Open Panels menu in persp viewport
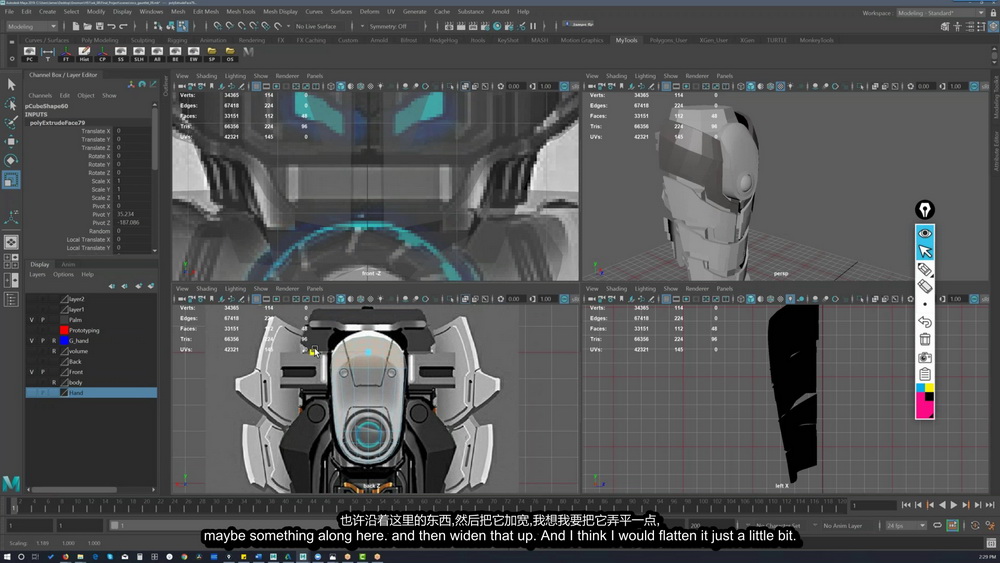 pyautogui.click(x=724, y=76)
